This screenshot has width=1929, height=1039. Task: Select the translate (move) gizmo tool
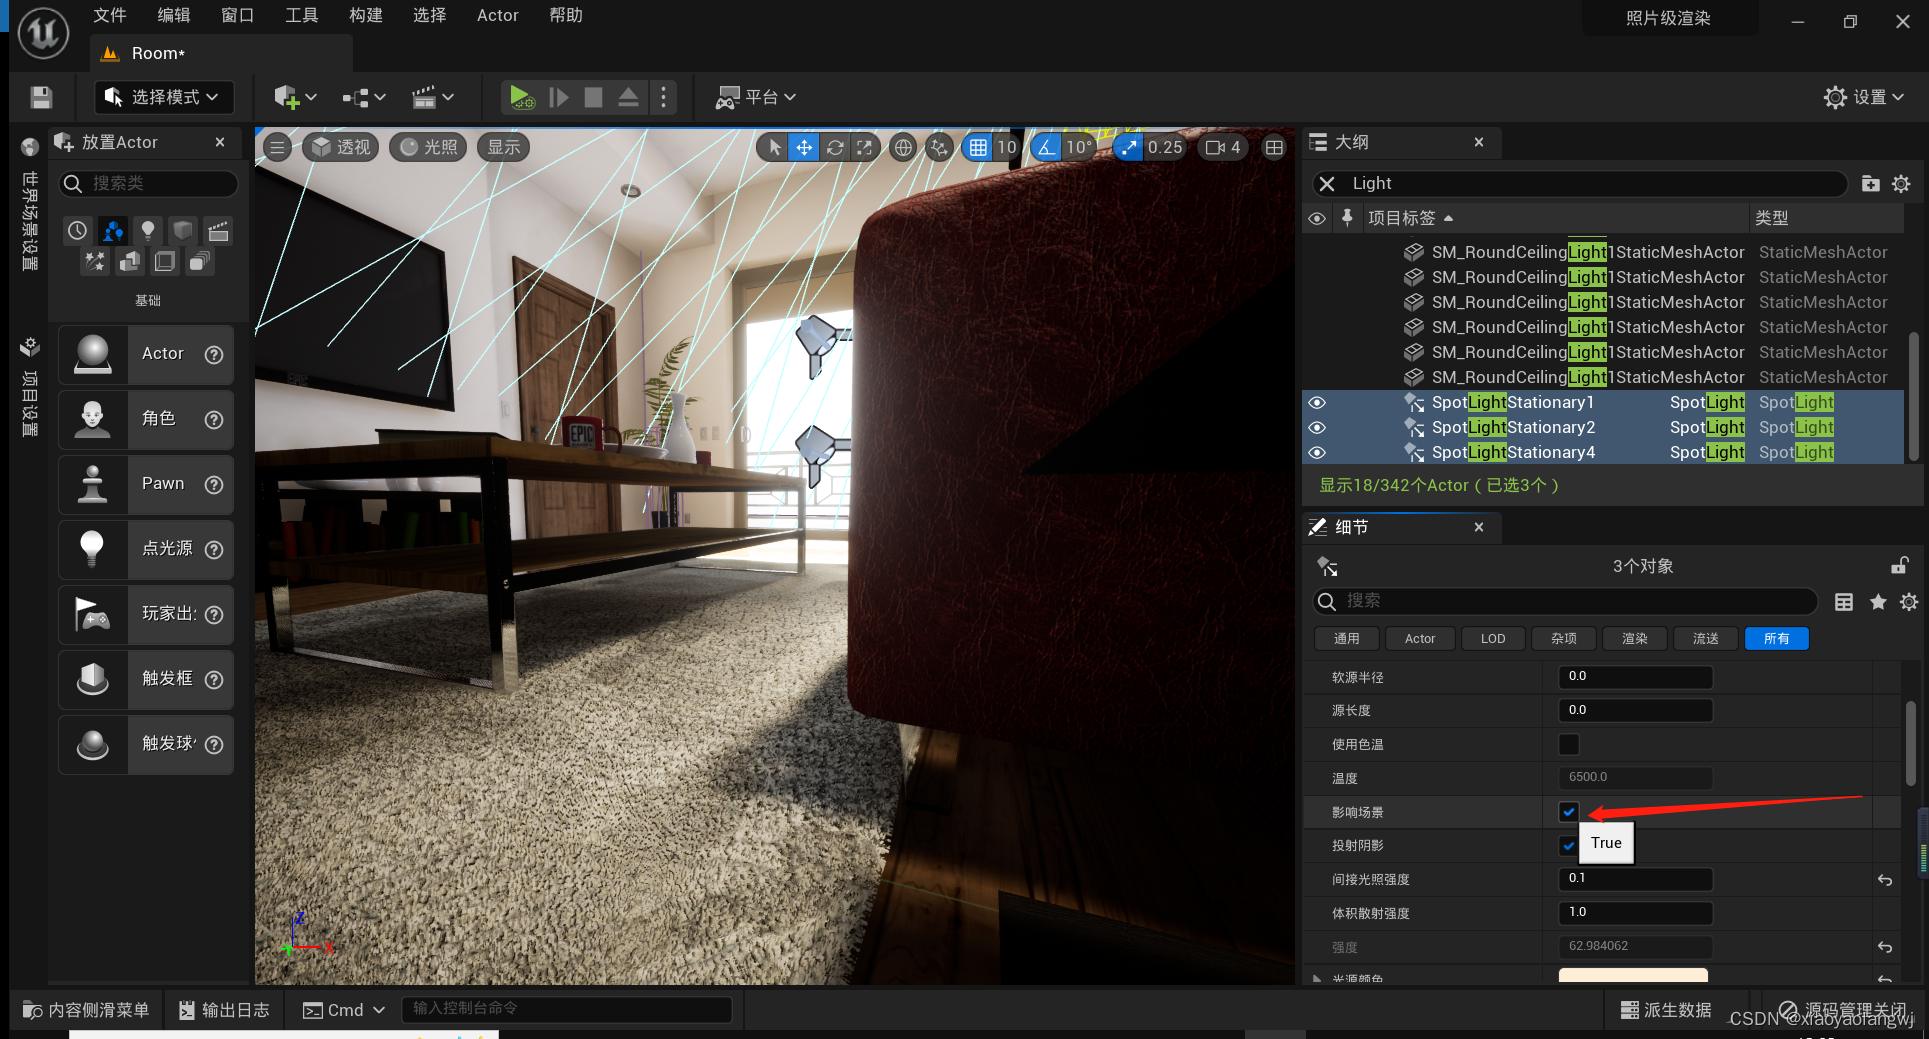(x=804, y=148)
